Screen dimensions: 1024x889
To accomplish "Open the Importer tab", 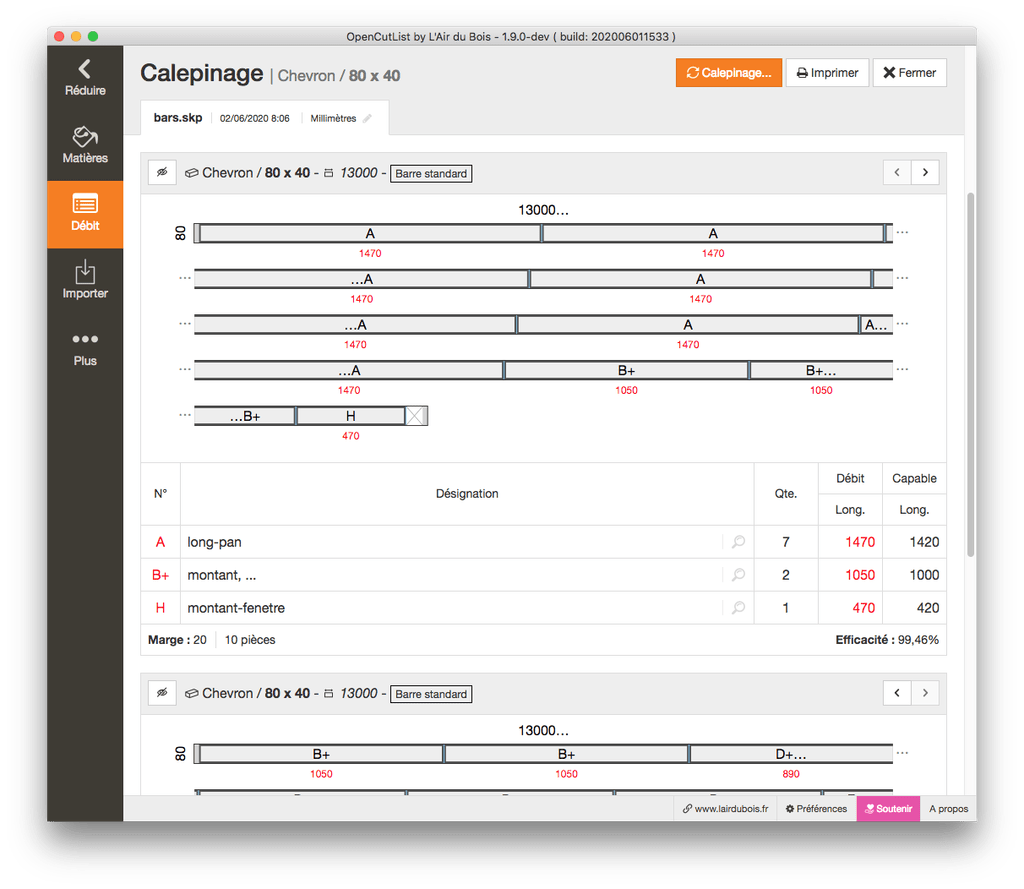I will [x=85, y=281].
